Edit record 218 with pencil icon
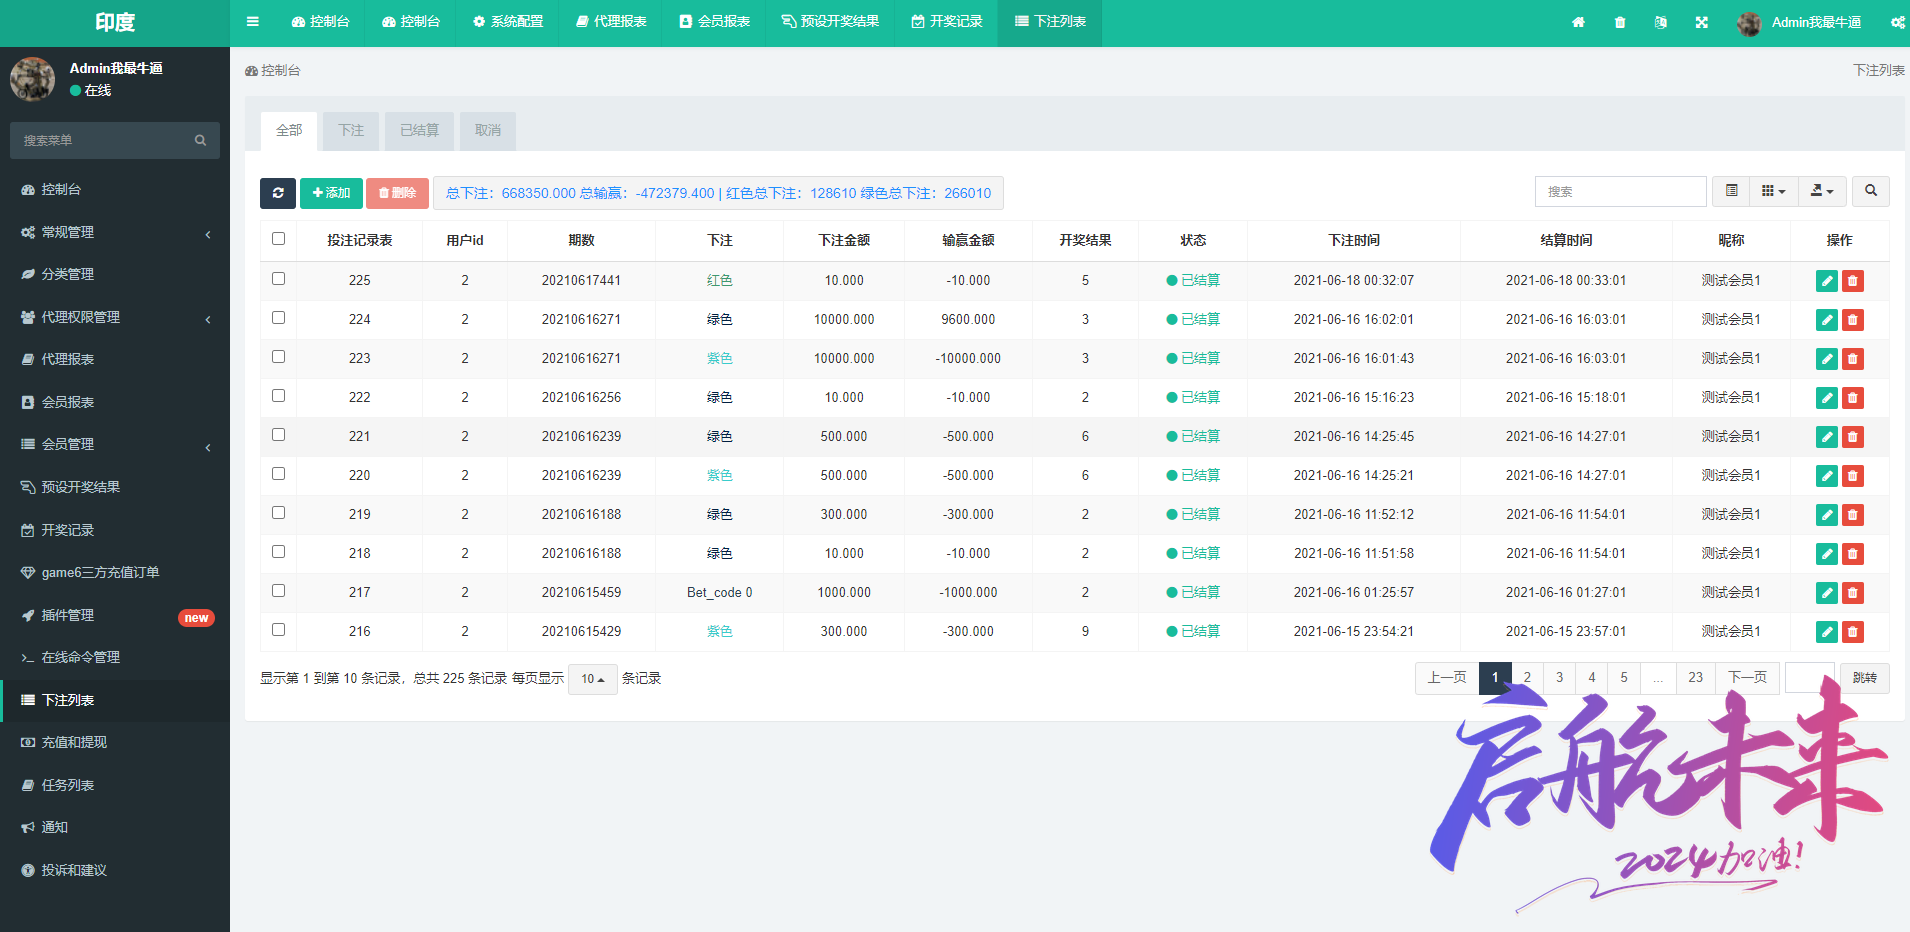This screenshot has height=932, width=1910. pos(1827,554)
